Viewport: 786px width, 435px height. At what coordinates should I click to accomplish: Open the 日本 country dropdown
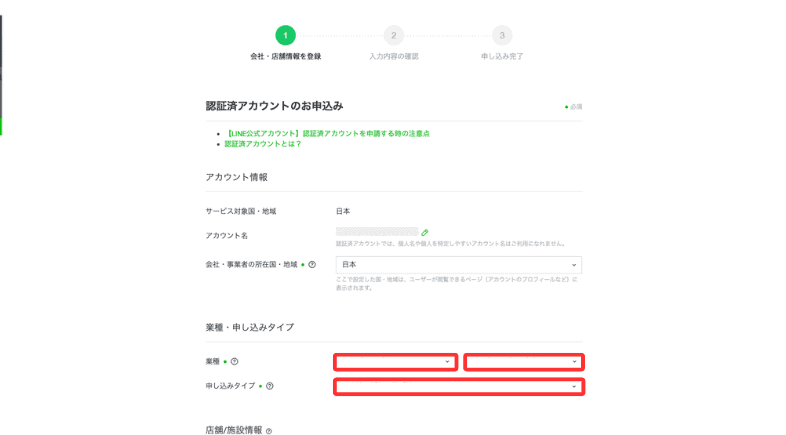pos(459,265)
